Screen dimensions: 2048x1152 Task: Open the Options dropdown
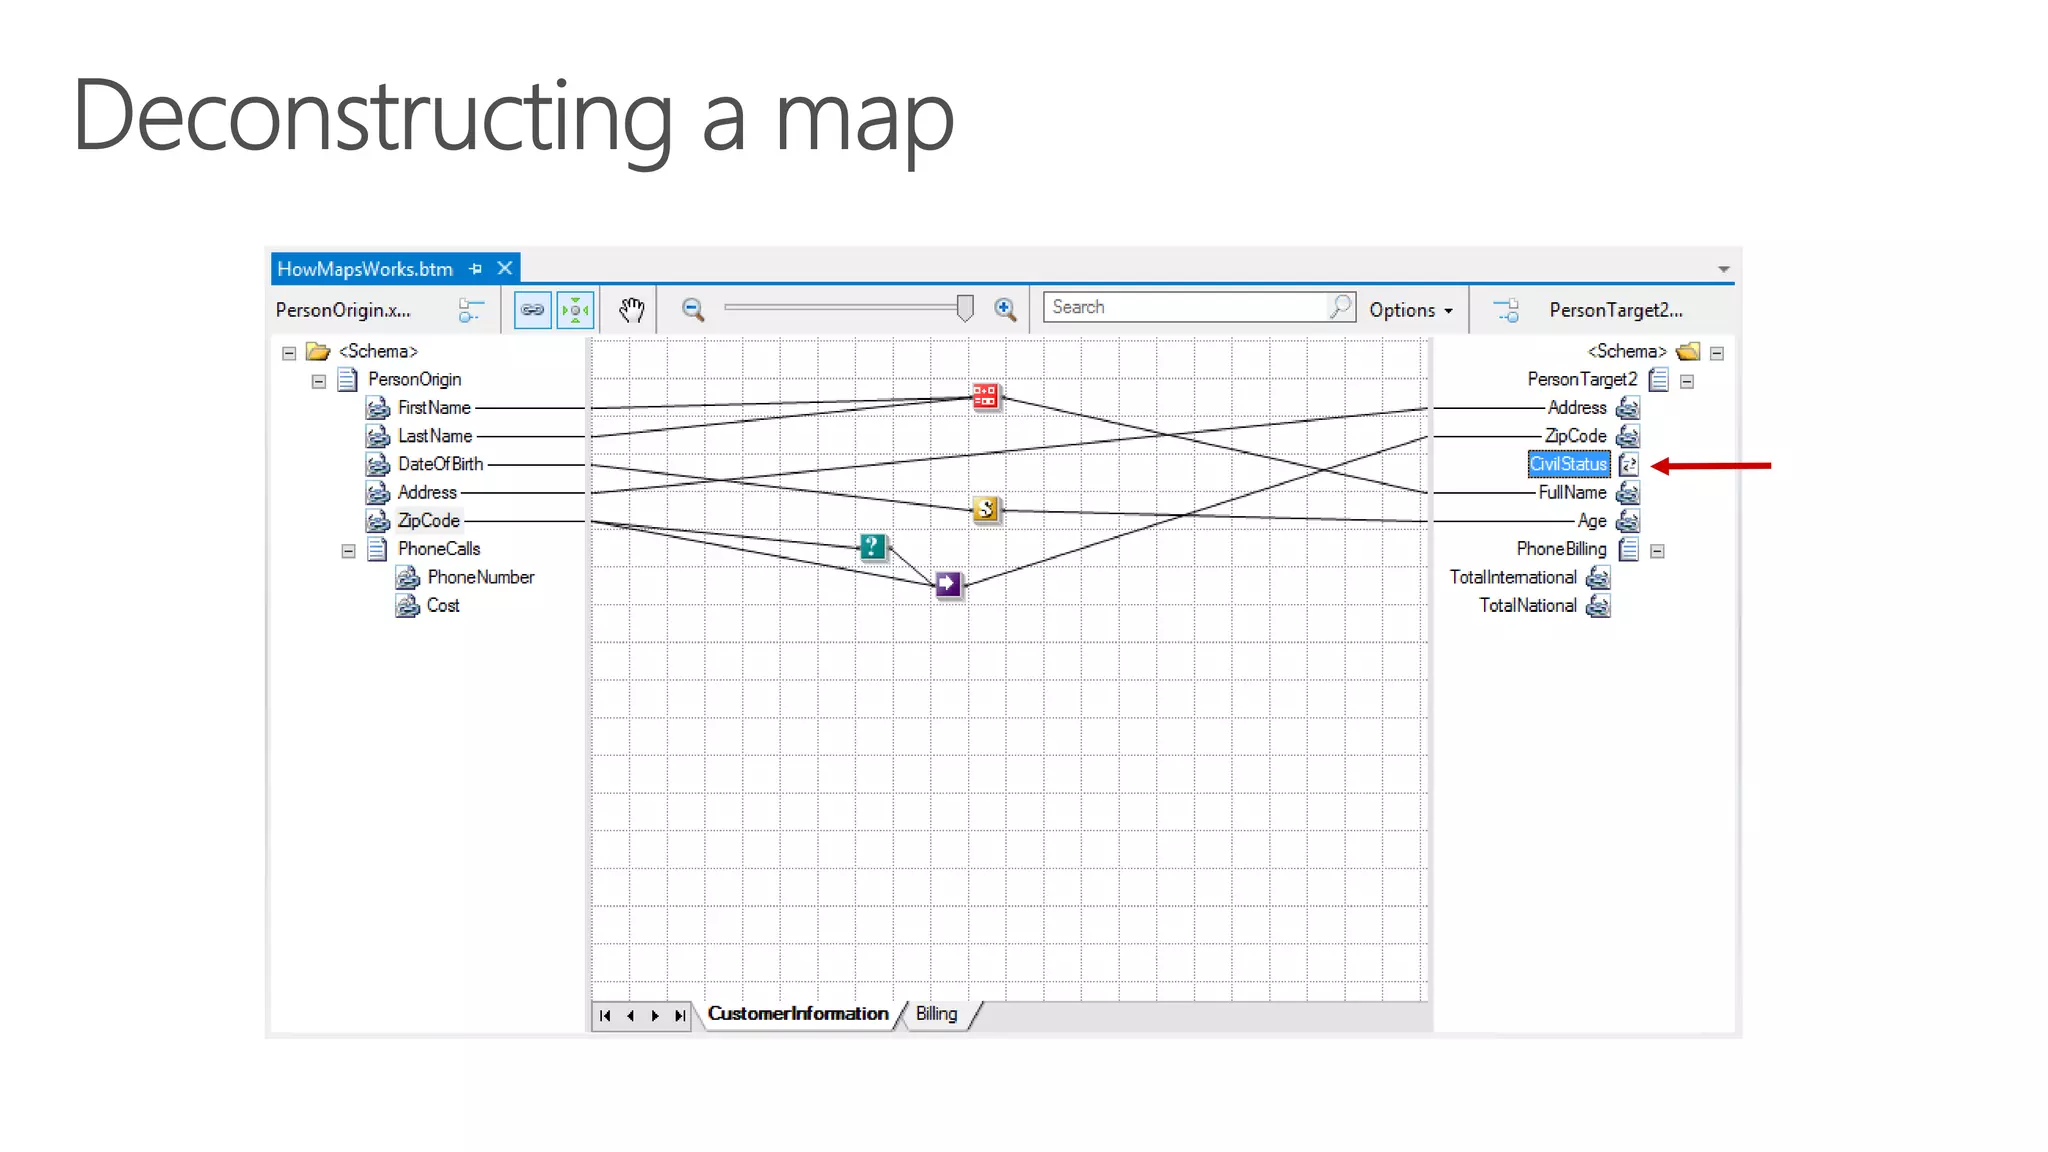click(x=1410, y=310)
